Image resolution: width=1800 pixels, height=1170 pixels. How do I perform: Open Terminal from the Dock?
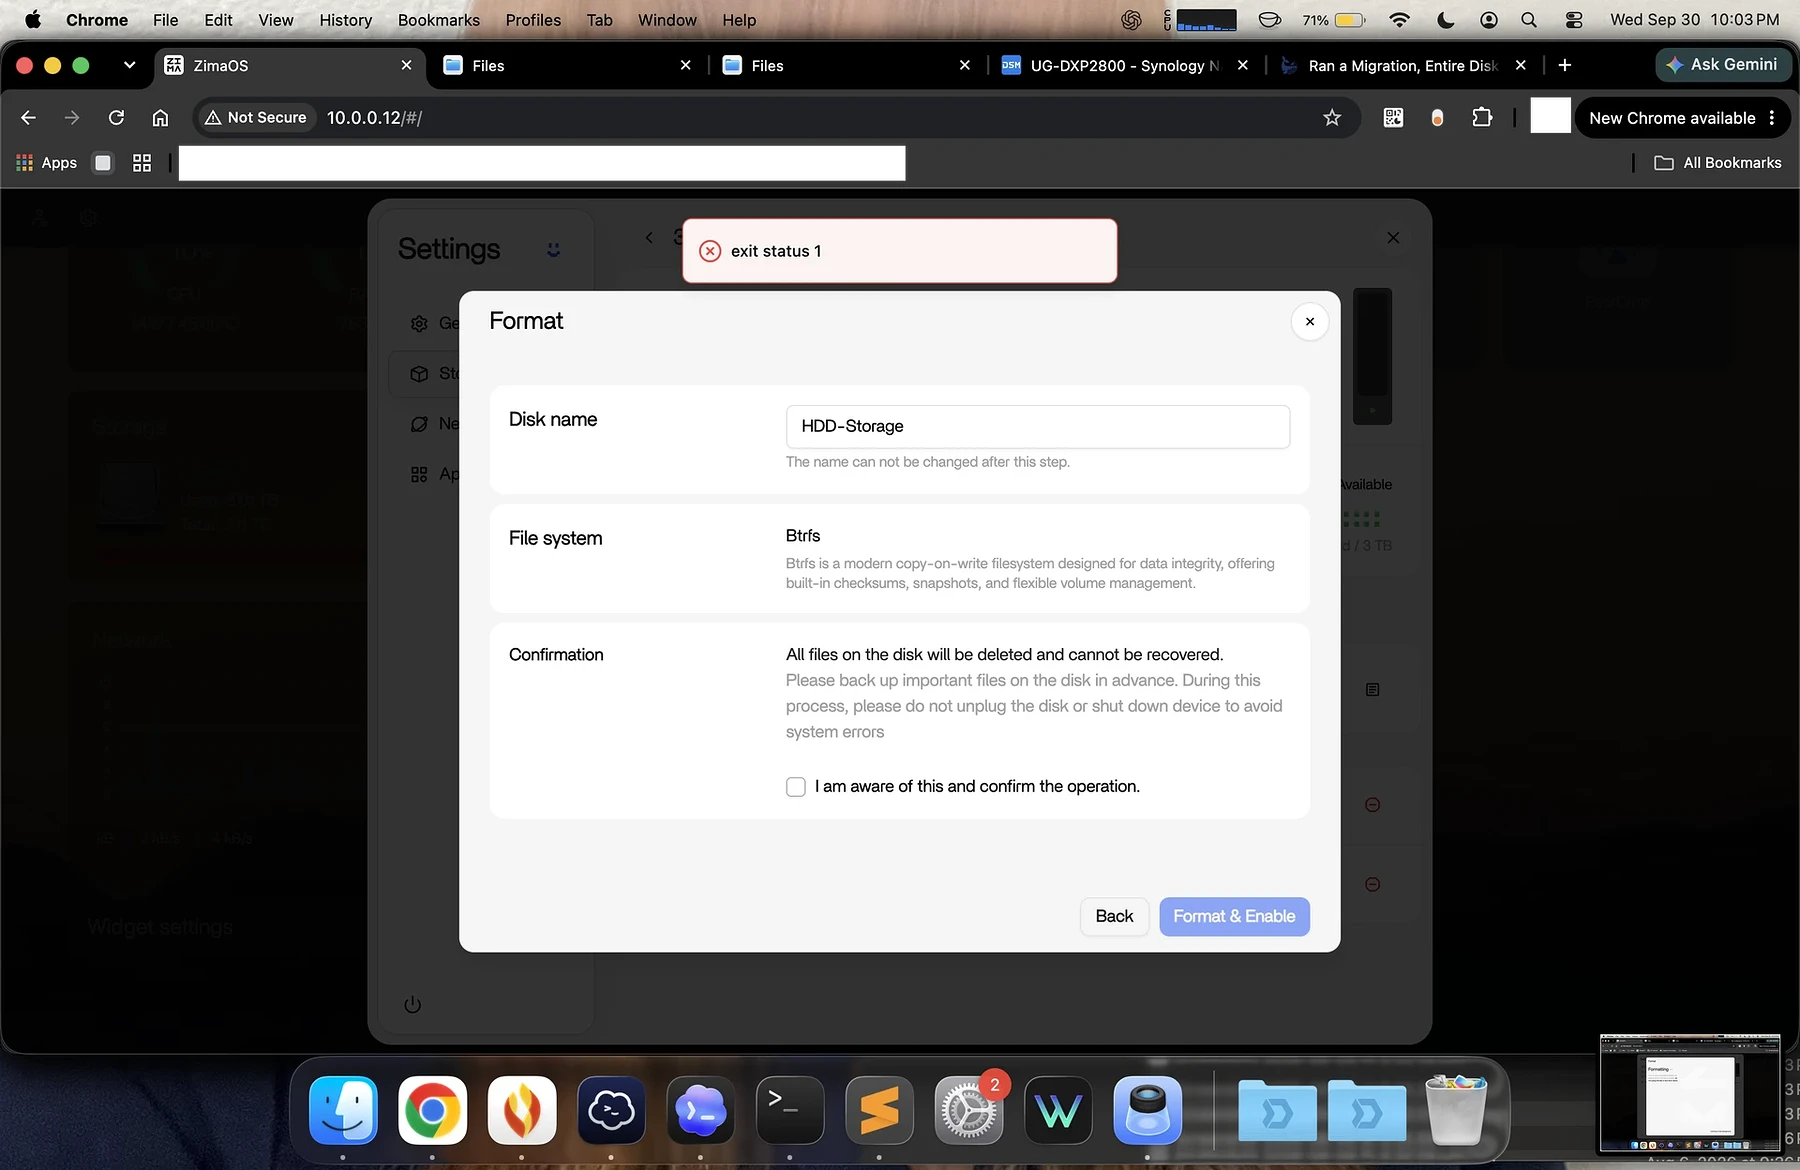pyautogui.click(x=790, y=1110)
